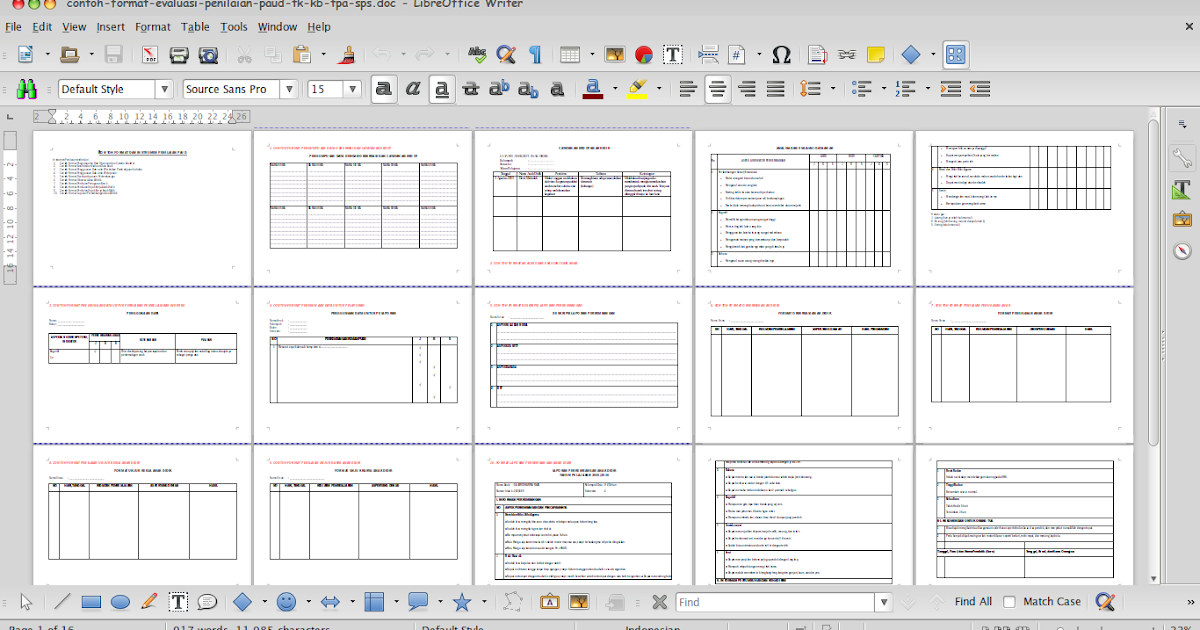This screenshot has width=1200, height=630.
Task: Open the Window menu
Action: [277, 27]
